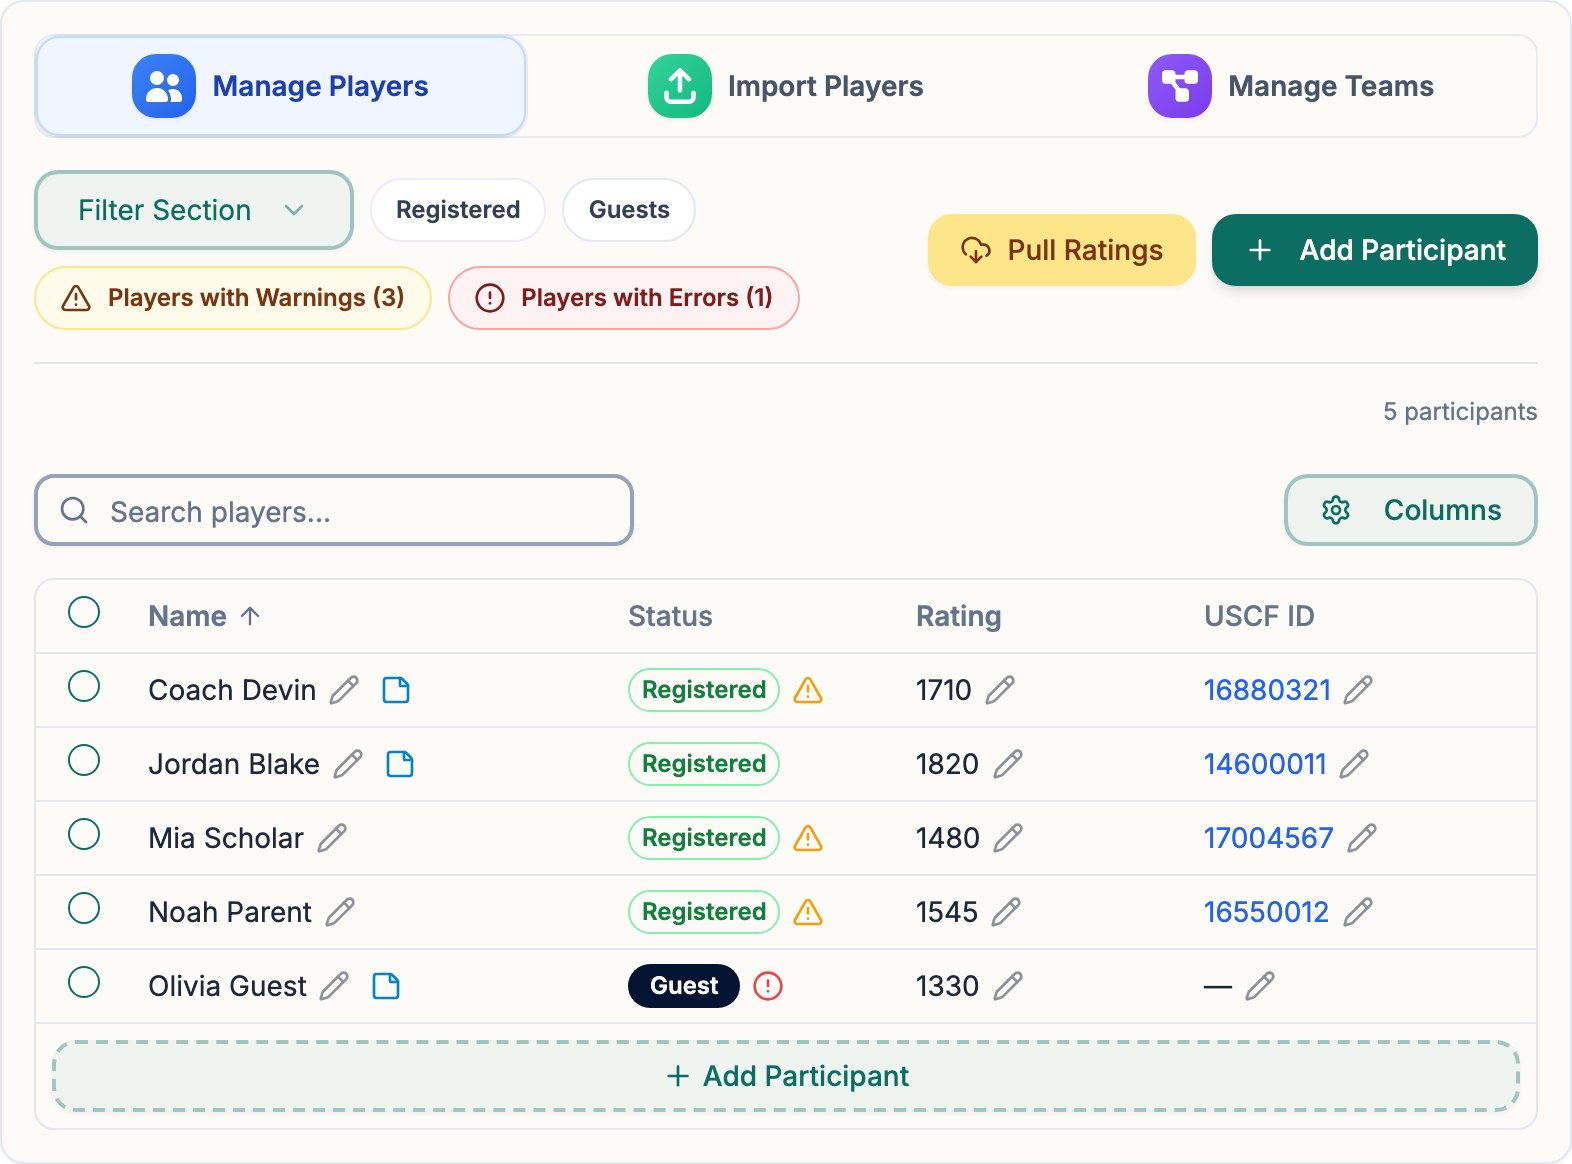Expand the Filter Section dropdown
Screen dimensions: 1572x1164
194,210
